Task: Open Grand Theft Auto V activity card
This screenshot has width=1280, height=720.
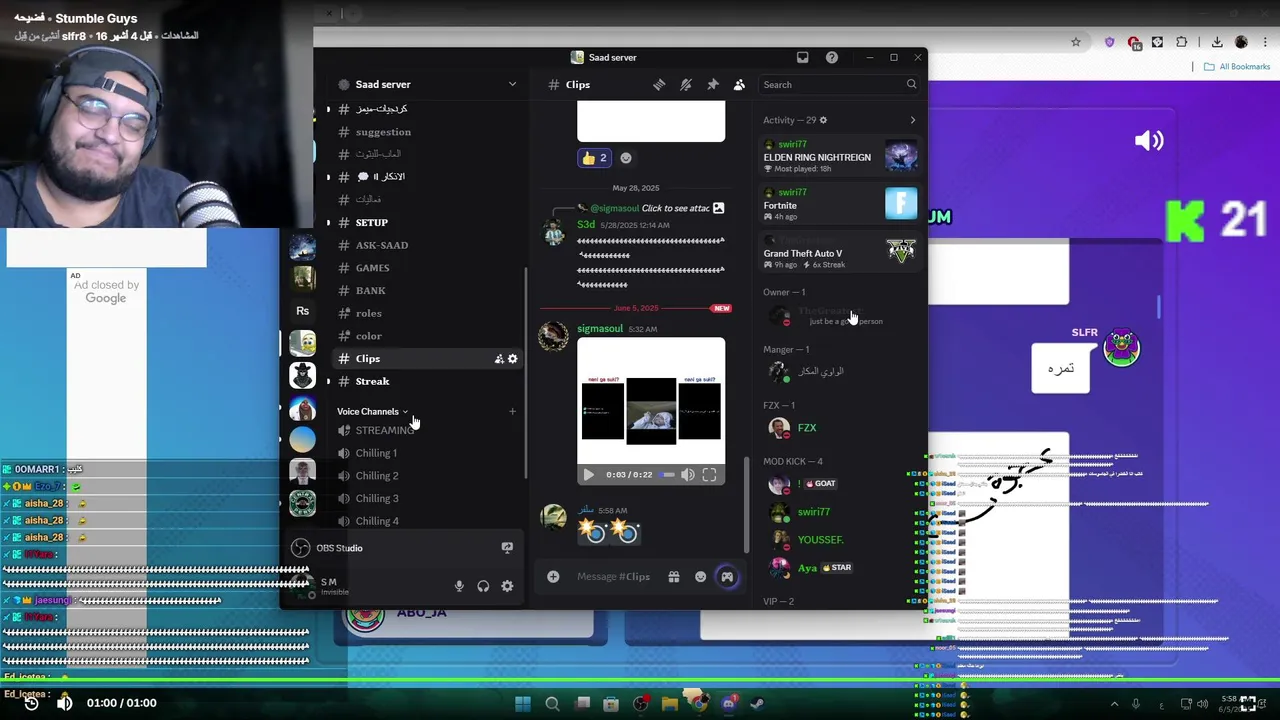Action: 840,253
